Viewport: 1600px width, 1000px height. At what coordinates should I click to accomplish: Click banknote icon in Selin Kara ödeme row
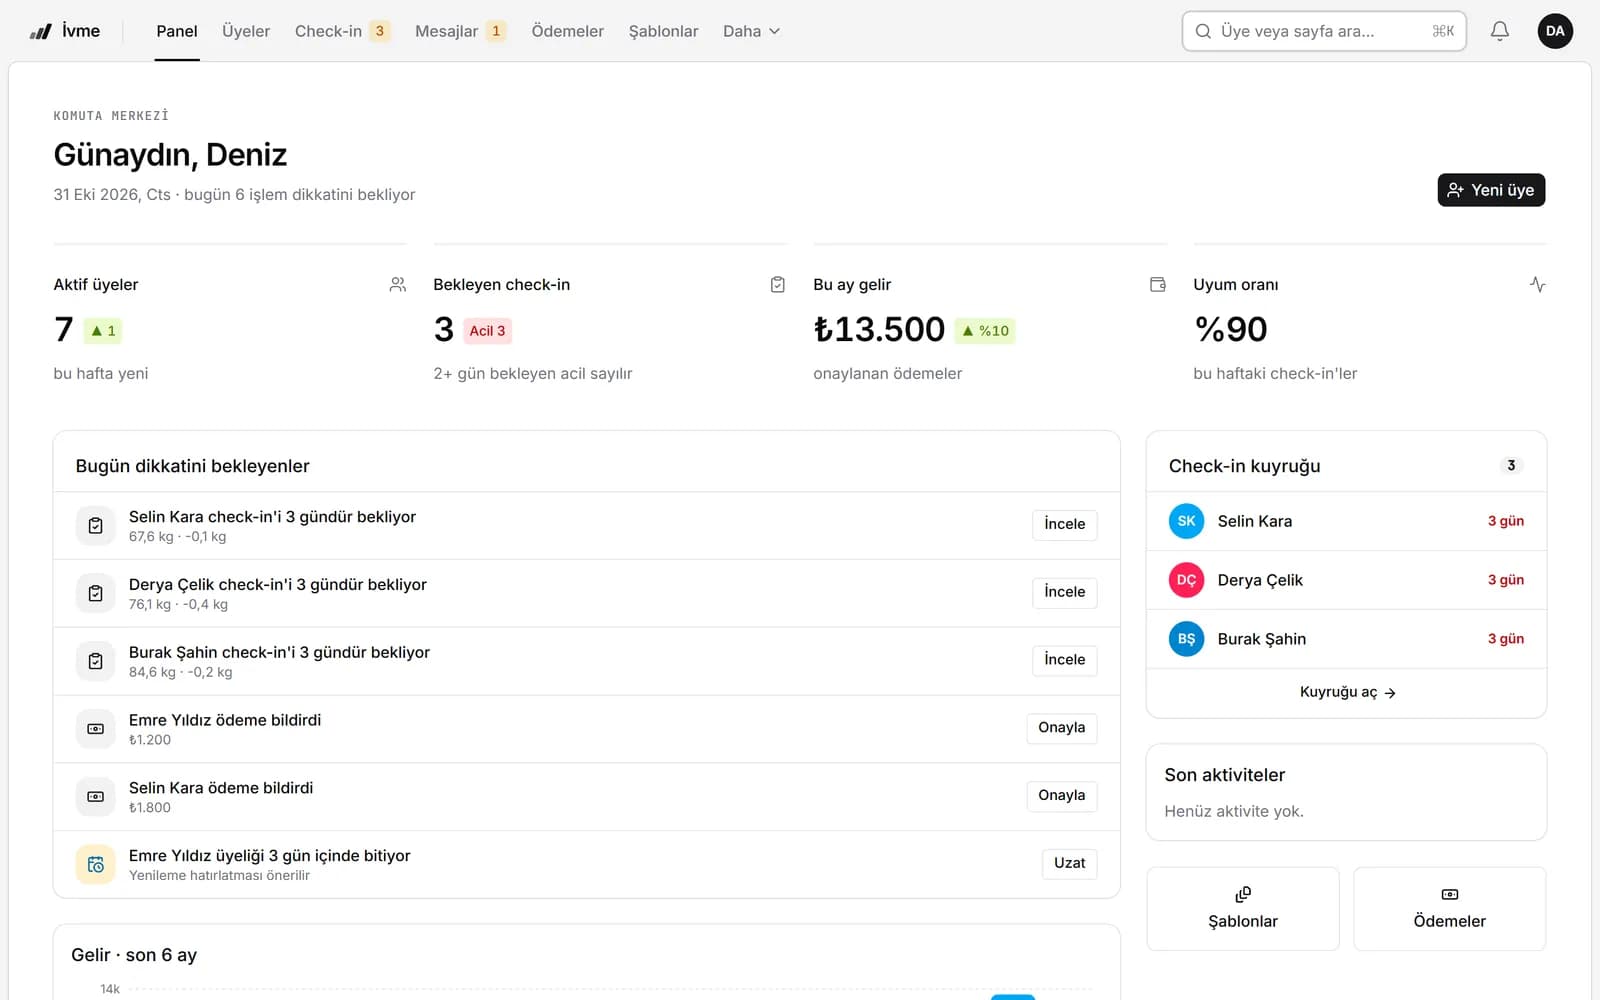(x=96, y=797)
